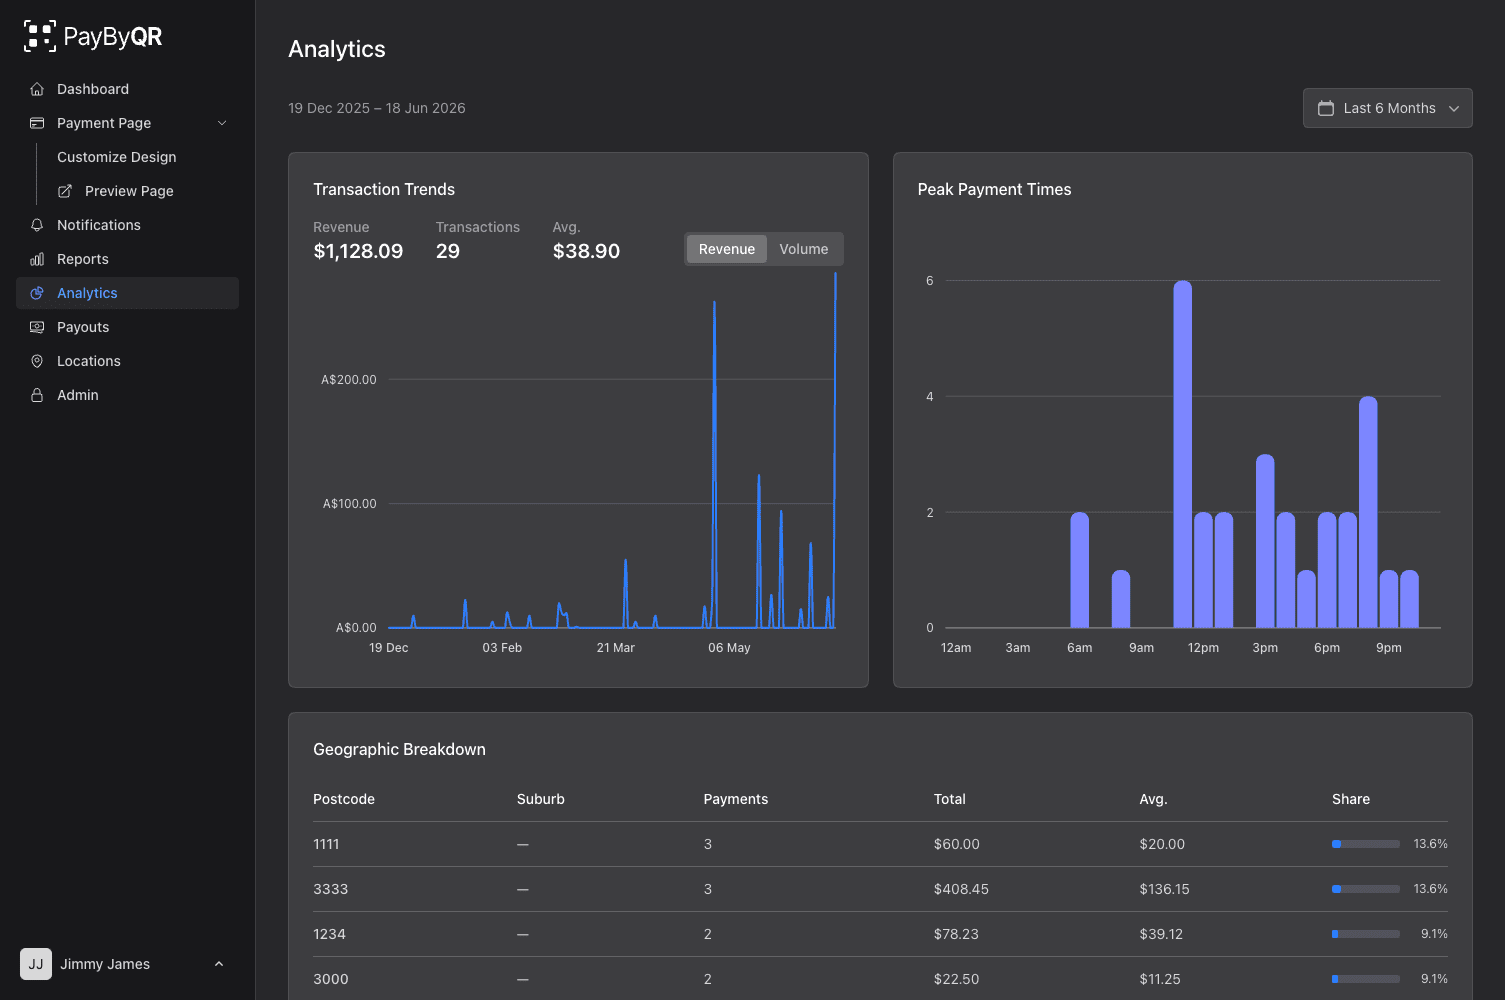Click the PayByQR logo icon
1505x1000 pixels.
pyautogui.click(x=40, y=36)
